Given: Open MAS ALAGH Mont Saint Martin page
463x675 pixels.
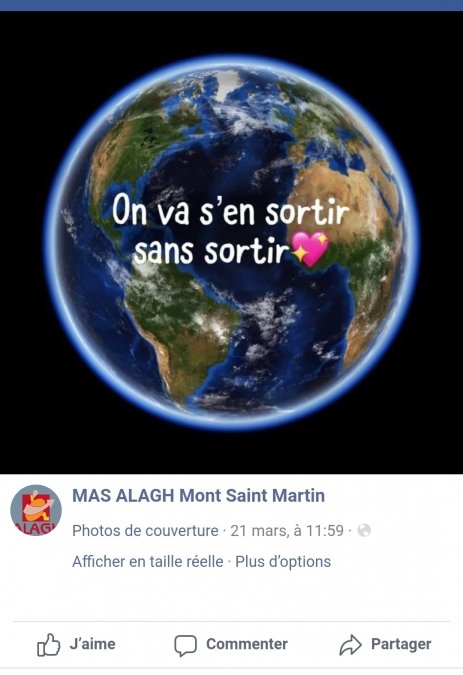Looking at the screenshot, I should click(x=198, y=495).
